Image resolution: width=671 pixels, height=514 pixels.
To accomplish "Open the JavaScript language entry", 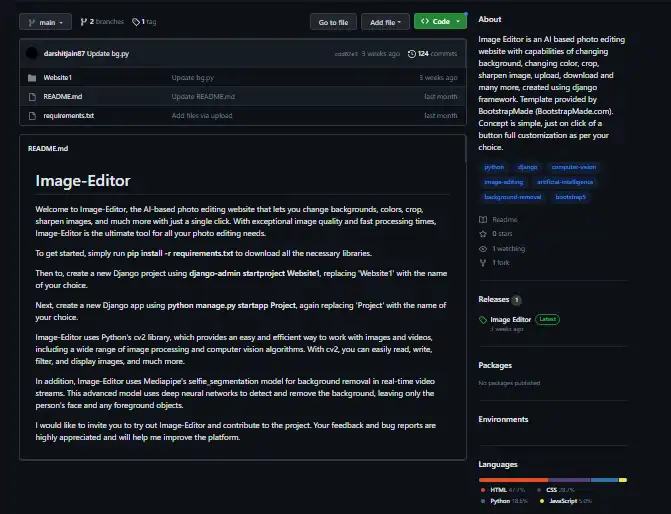I will pyautogui.click(x=566, y=501).
